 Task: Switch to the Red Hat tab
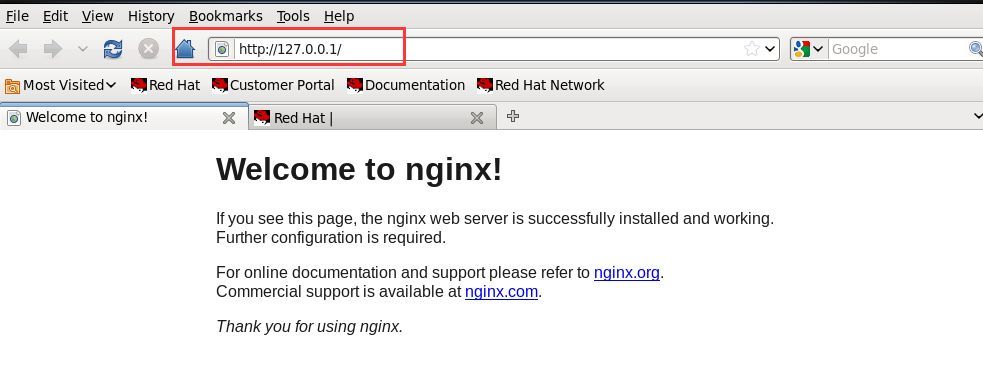pyautogui.click(x=373, y=118)
